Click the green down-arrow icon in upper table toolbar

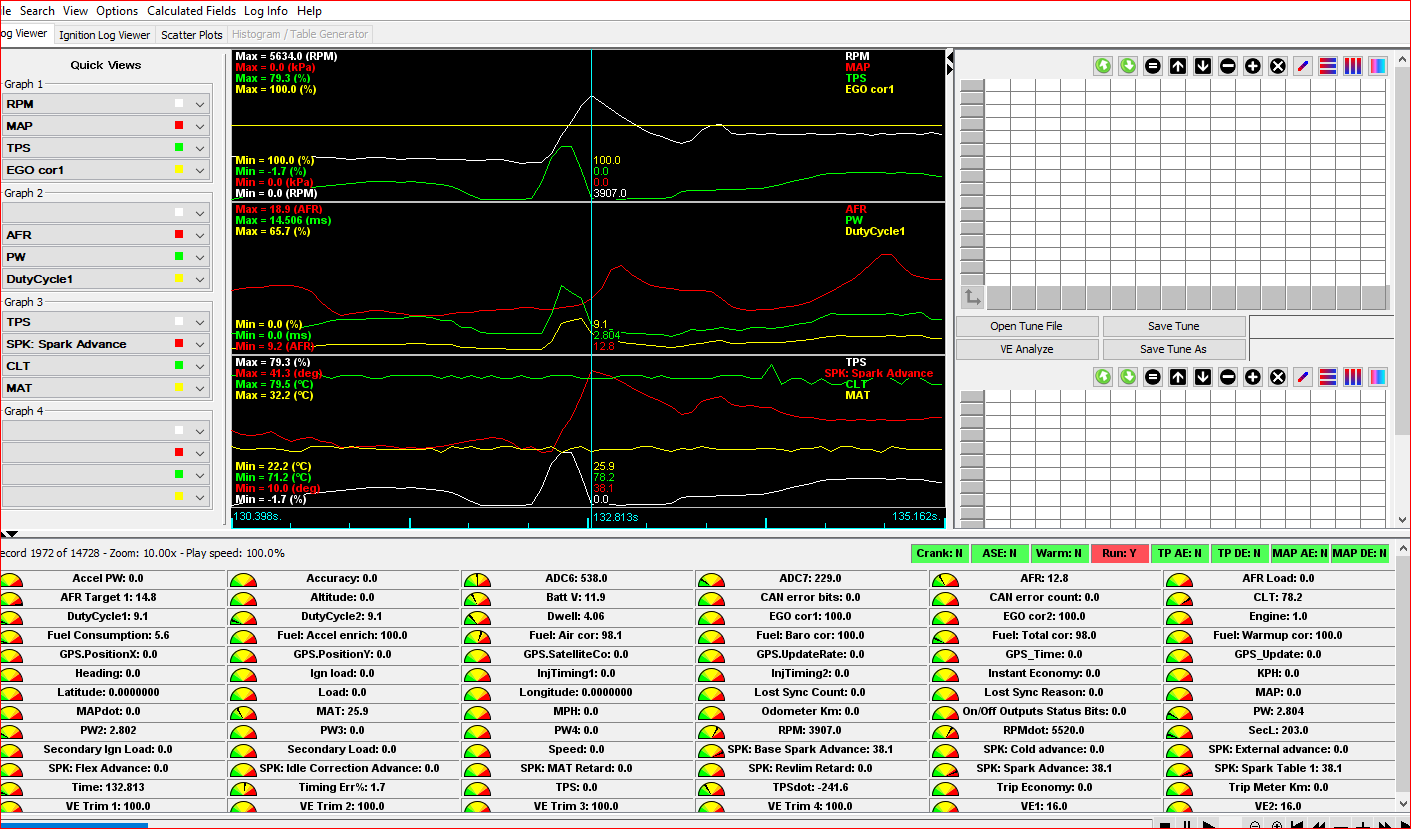(1128, 66)
